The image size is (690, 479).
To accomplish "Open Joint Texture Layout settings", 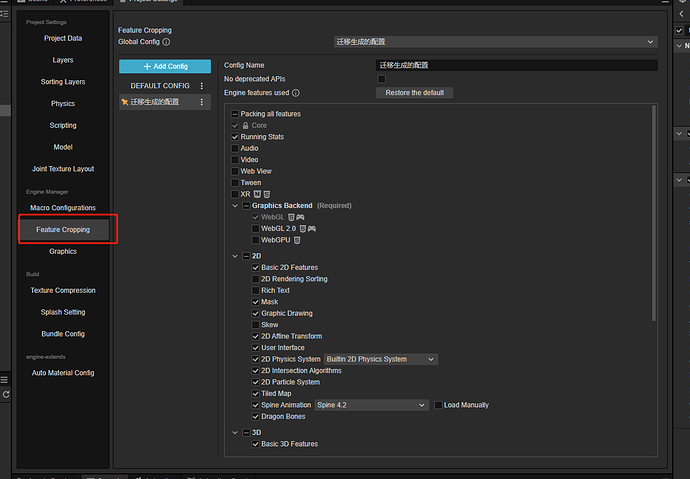I will (63, 169).
